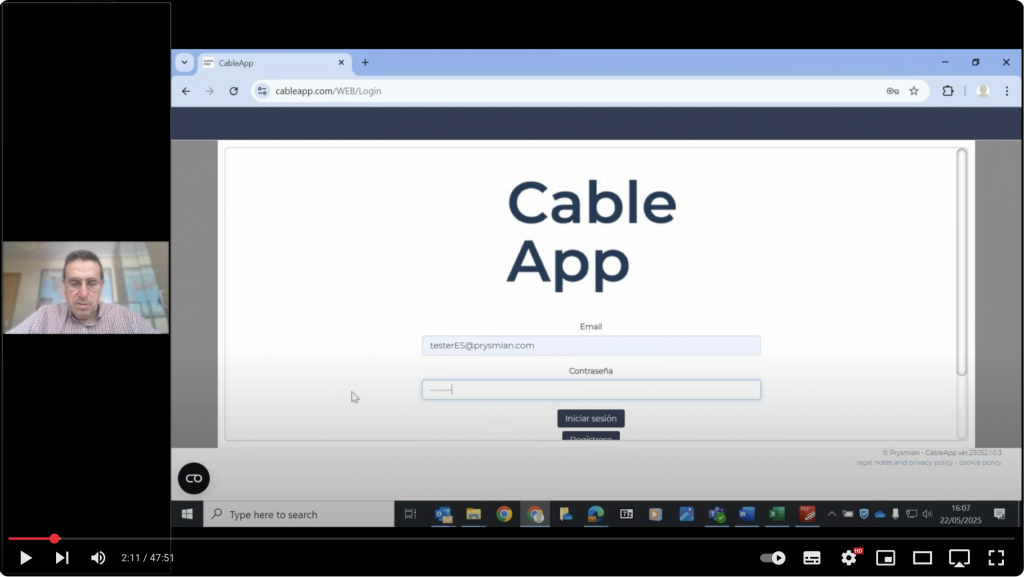Open 7-Zip from the taskbar
Viewport: 1024px width, 577px height.
[x=626, y=514]
